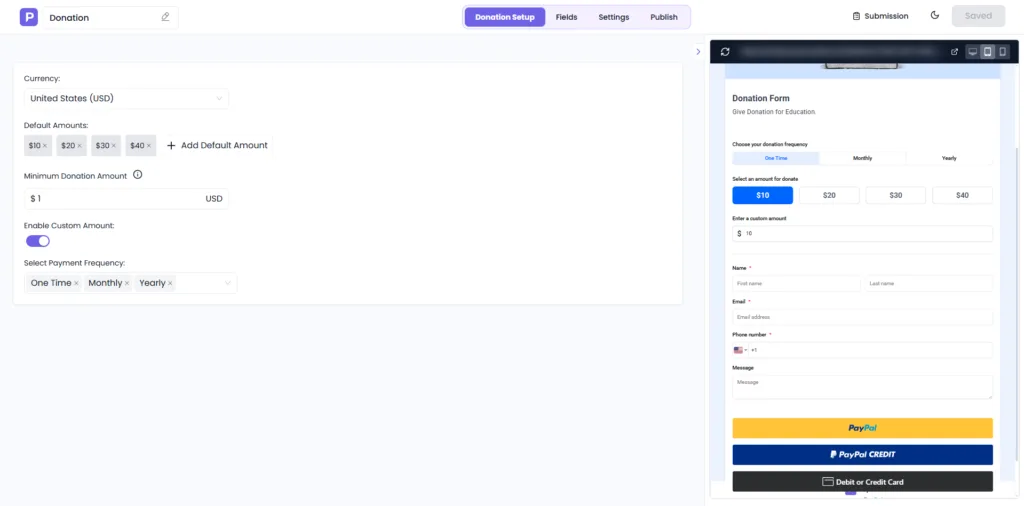Open the Currency dropdown

pos(126,99)
